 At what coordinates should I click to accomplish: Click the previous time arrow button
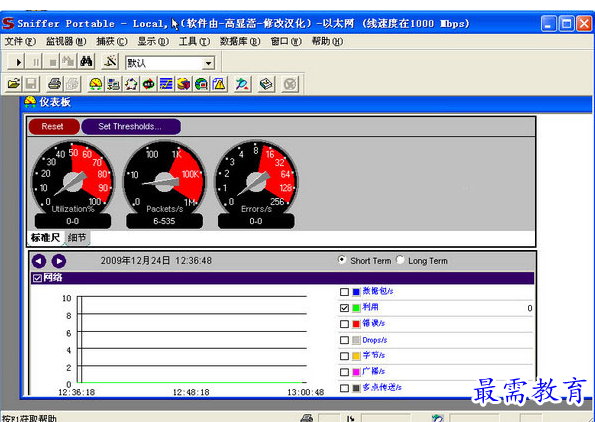pos(39,261)
